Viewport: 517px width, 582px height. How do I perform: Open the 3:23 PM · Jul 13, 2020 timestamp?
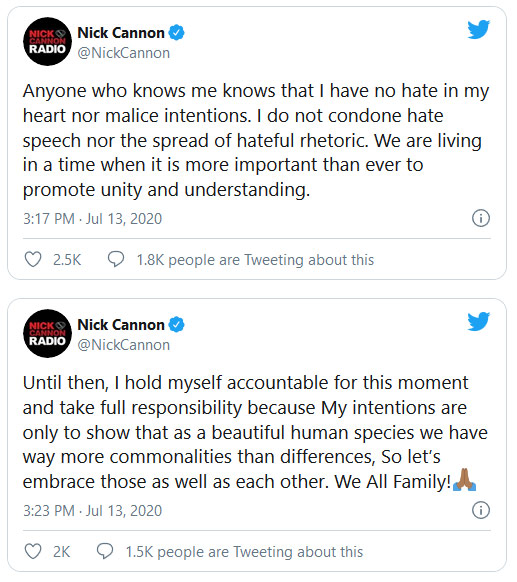92,510
